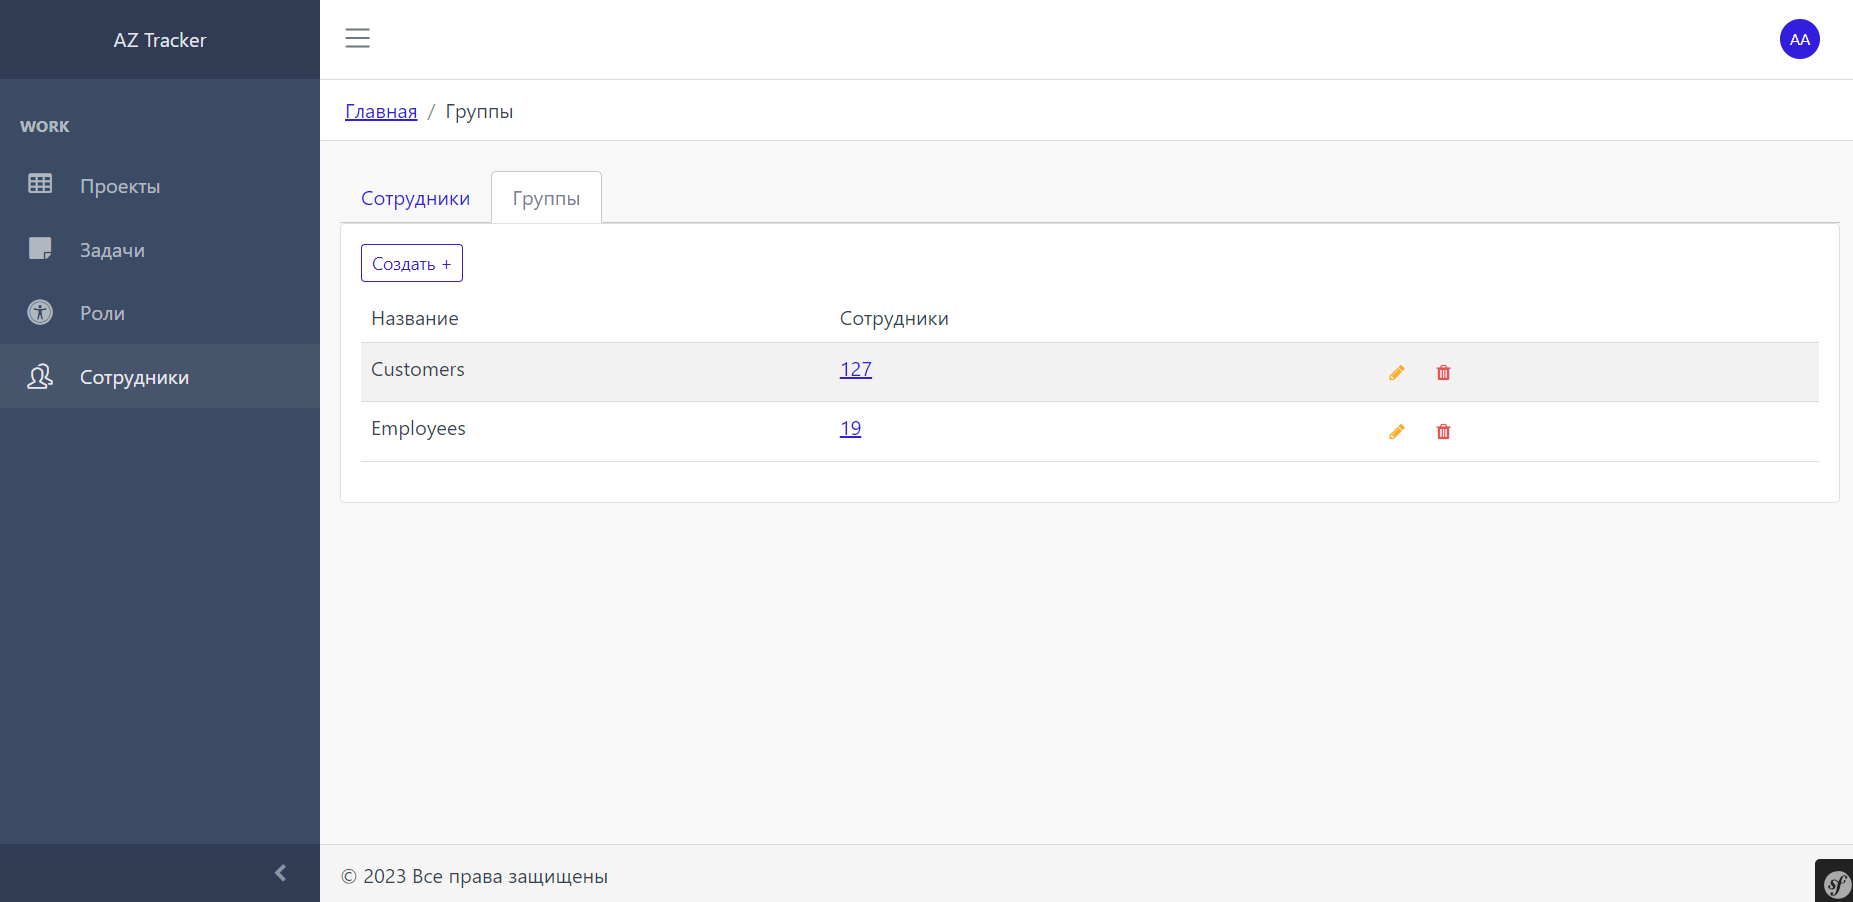Delete the Employees group via trash icon
This screenshot has width=1853, height=902.
click(x=1443, y=432)
